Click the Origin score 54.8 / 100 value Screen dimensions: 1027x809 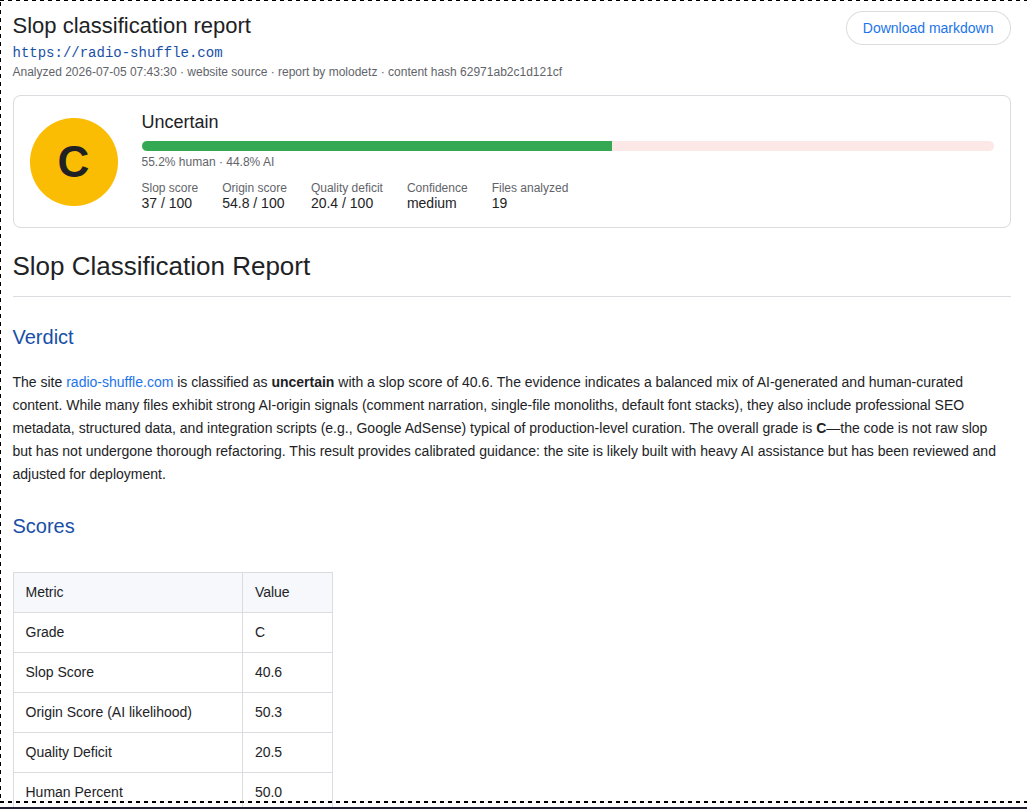coord(253,203)
